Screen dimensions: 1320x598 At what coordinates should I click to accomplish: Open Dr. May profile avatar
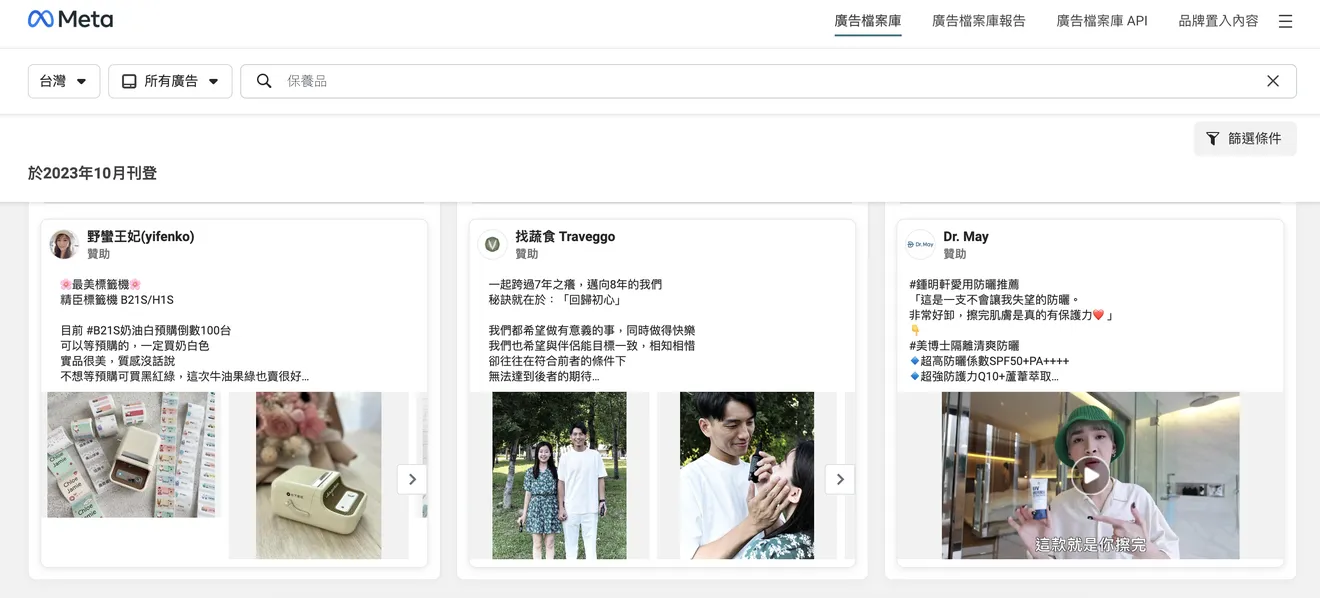point(920,244)
